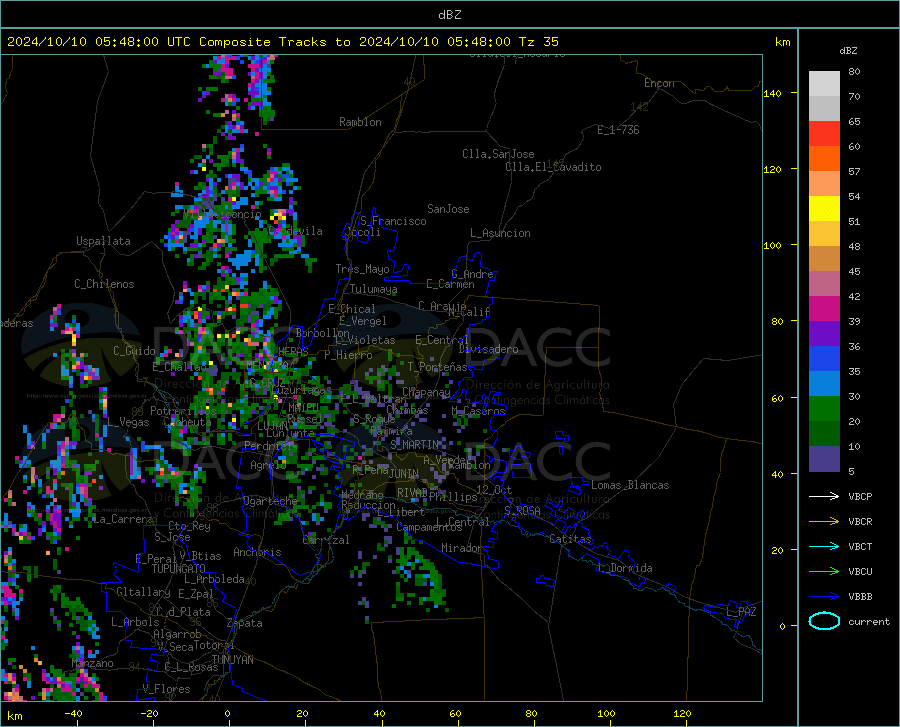Viewport: 900px width, 727px height.
Task: Click the 'Tulumaya' map label
Action: click(373, 289)
